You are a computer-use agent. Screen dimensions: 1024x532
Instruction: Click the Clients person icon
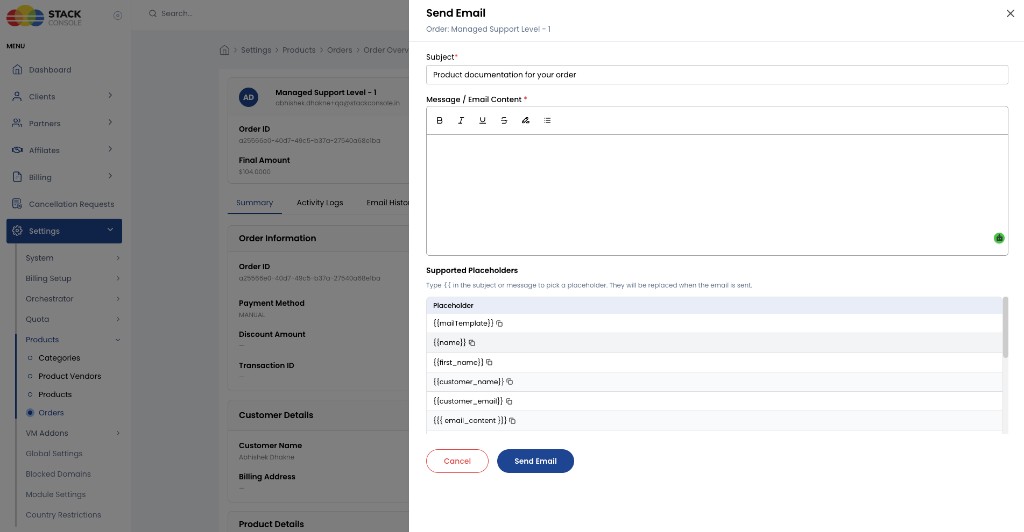18,96
